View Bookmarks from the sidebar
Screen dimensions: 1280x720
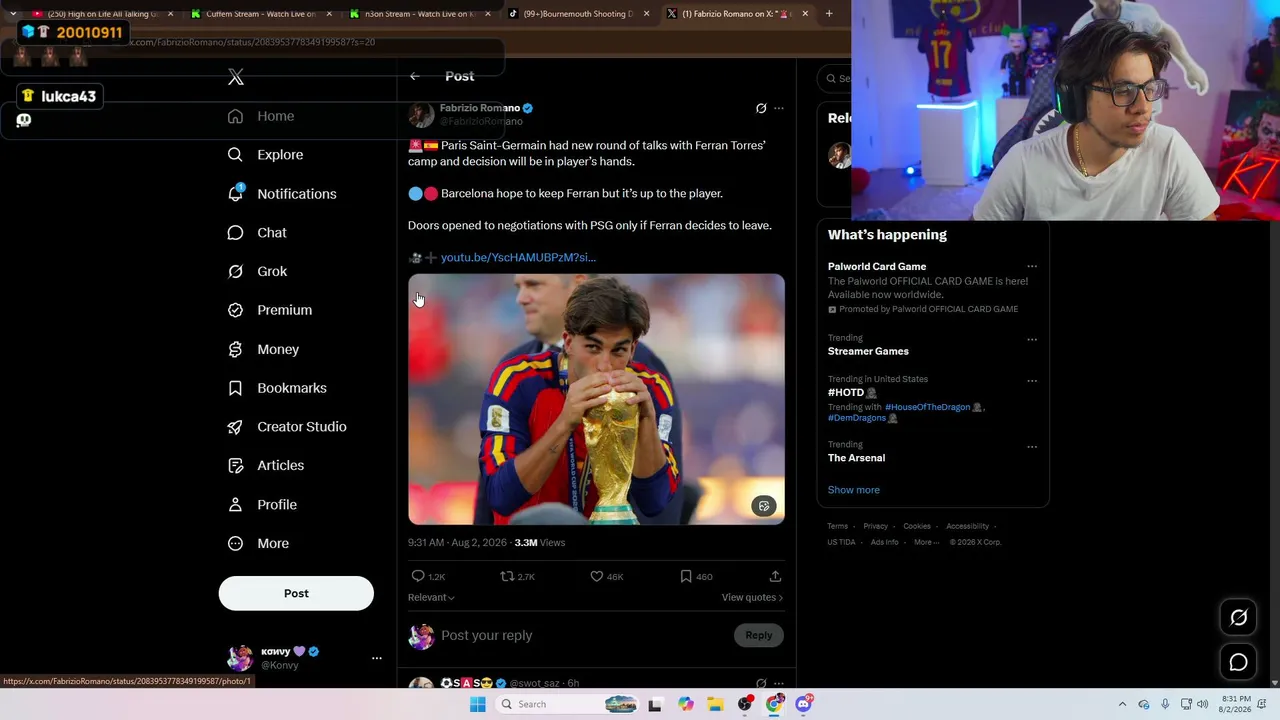(x=277, y=388)
